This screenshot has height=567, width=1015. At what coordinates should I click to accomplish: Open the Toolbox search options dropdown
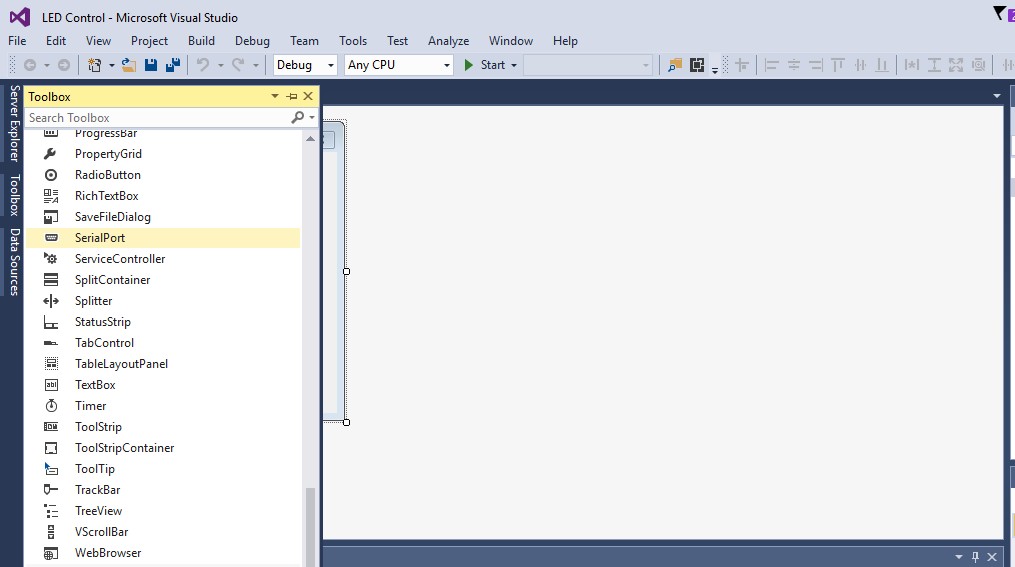click(312, 118)
